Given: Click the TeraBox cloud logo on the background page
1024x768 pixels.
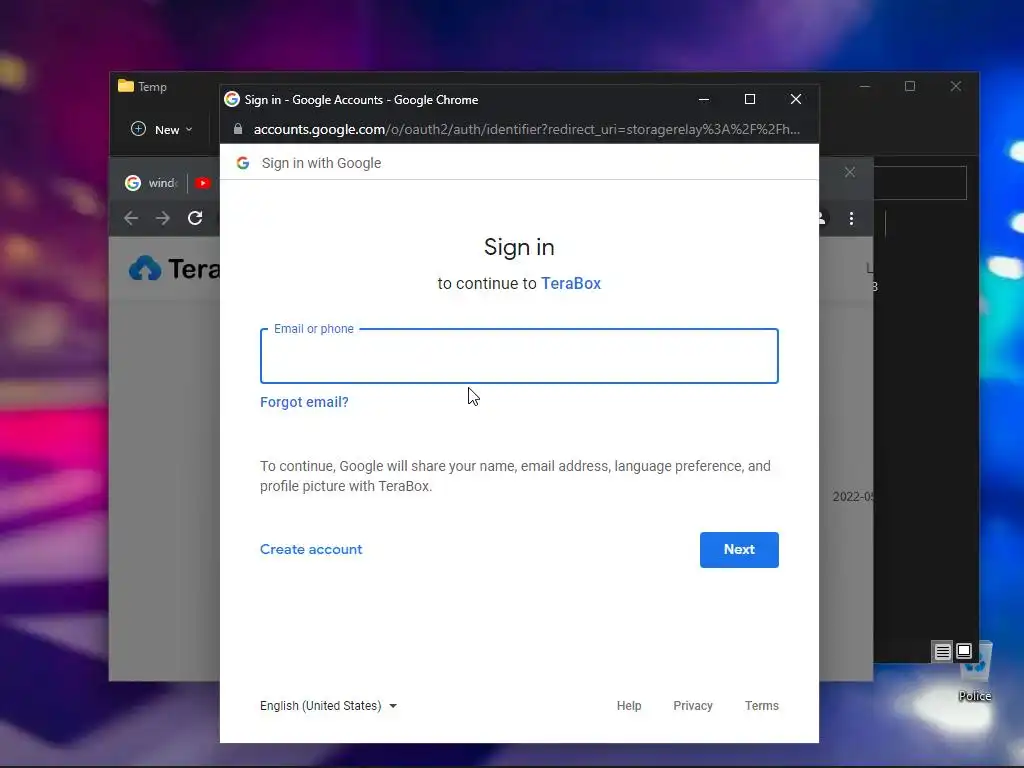Looking at the screenshot, I should (x=145, y=268).
